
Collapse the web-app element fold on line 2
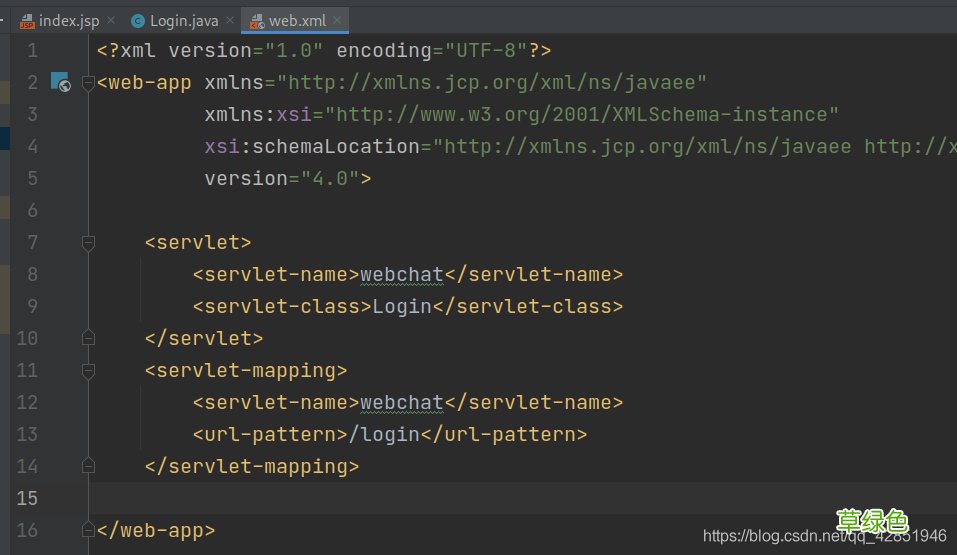click(88, 82)
